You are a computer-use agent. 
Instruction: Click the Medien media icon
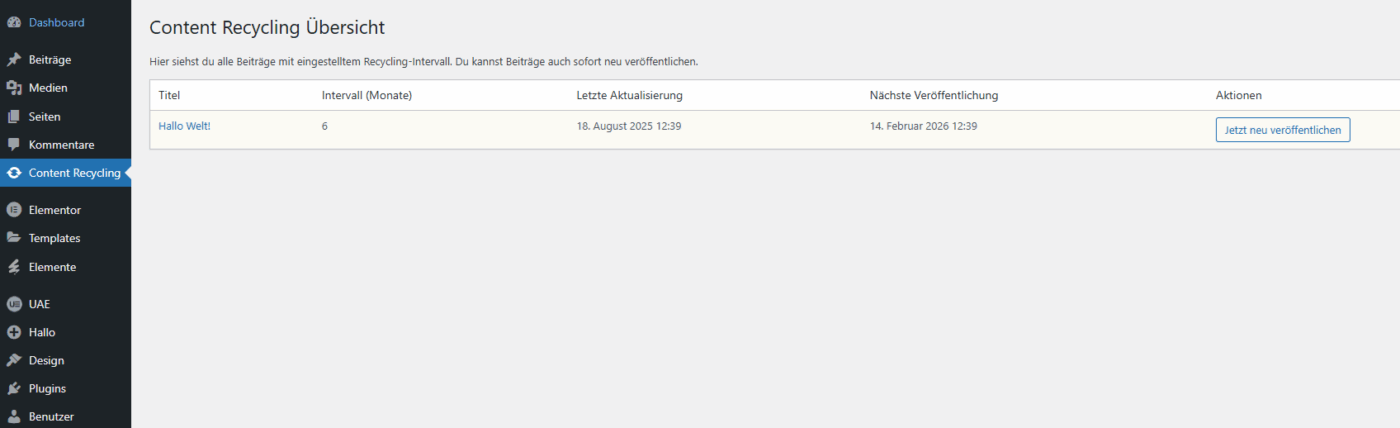(x=14, y=88)
